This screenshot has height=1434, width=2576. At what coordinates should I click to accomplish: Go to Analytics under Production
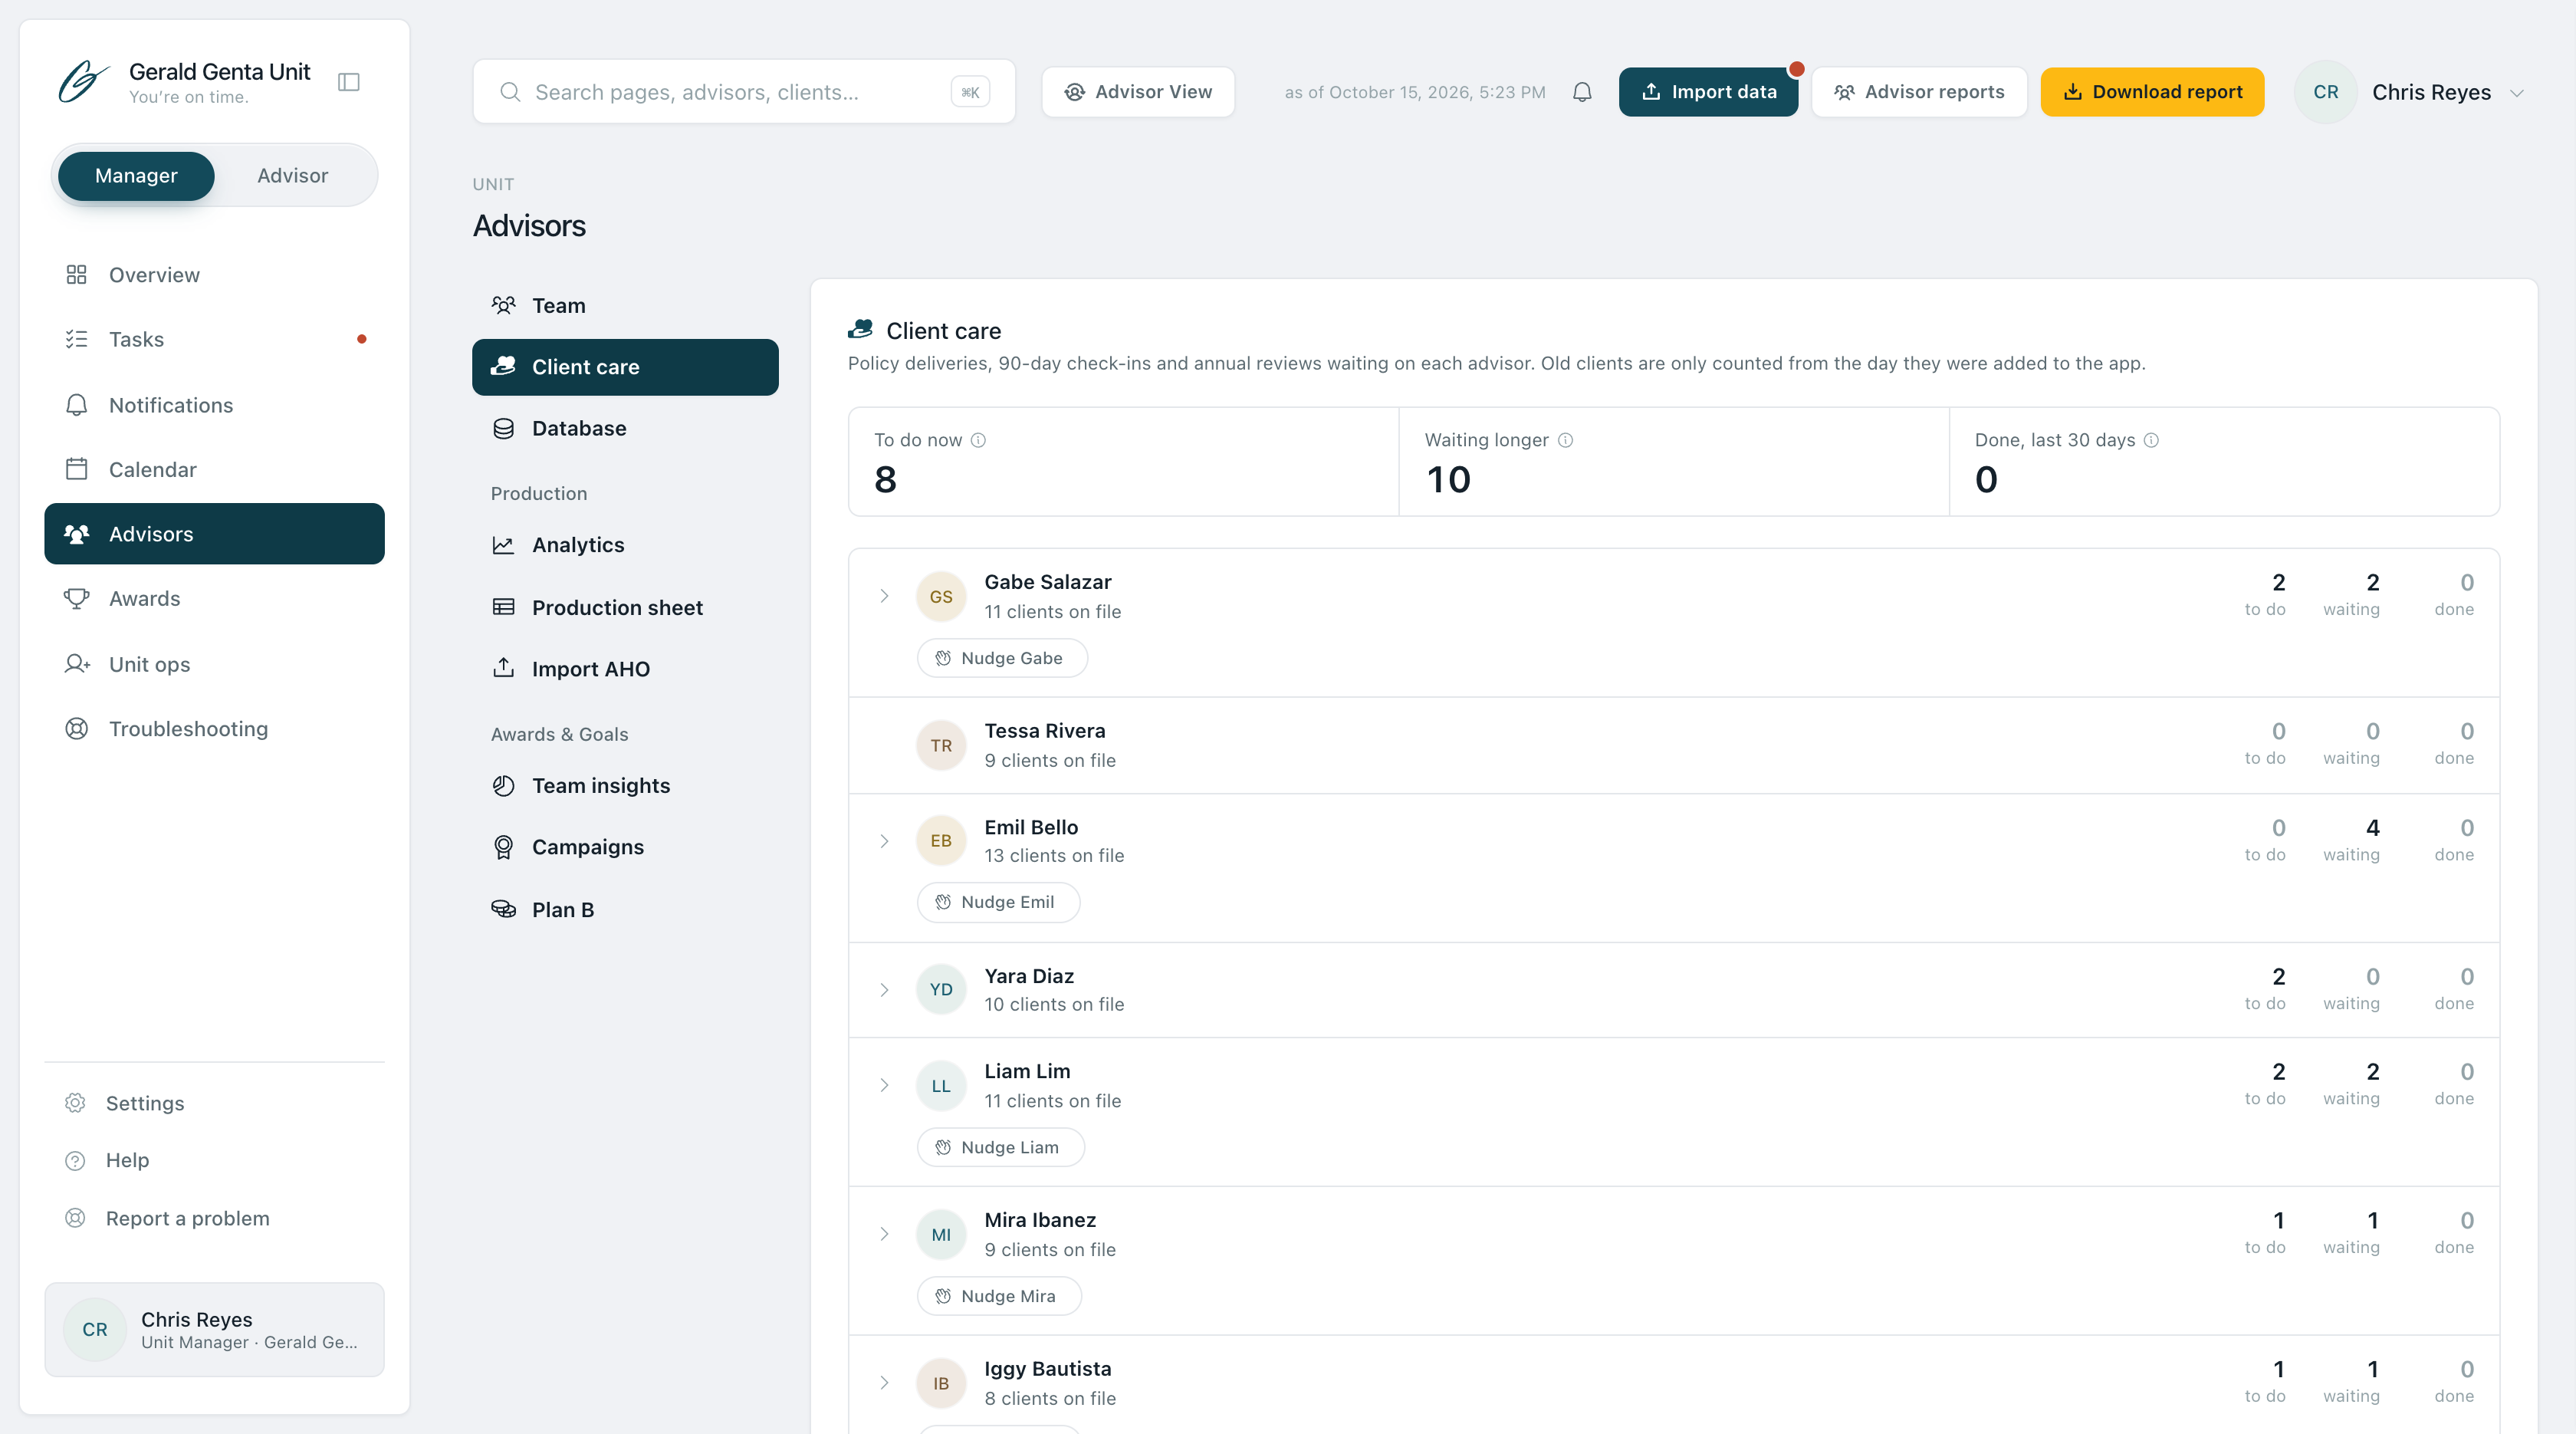pyautogui.click(x=625, y=545)
